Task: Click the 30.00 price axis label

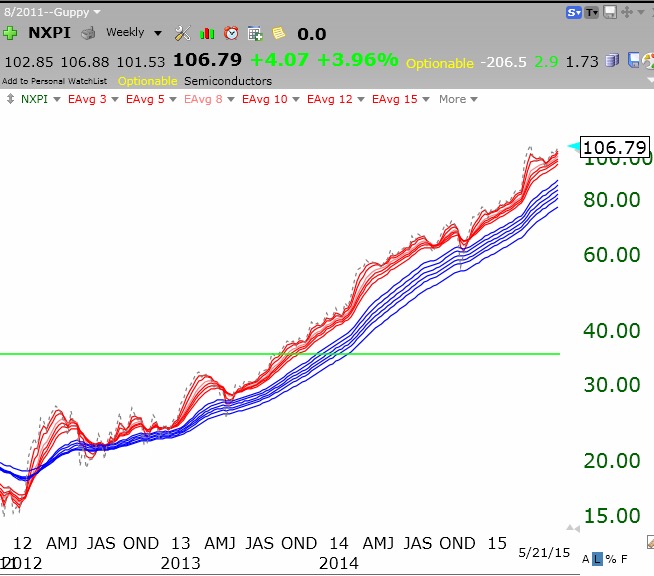Action: (611, 385)
